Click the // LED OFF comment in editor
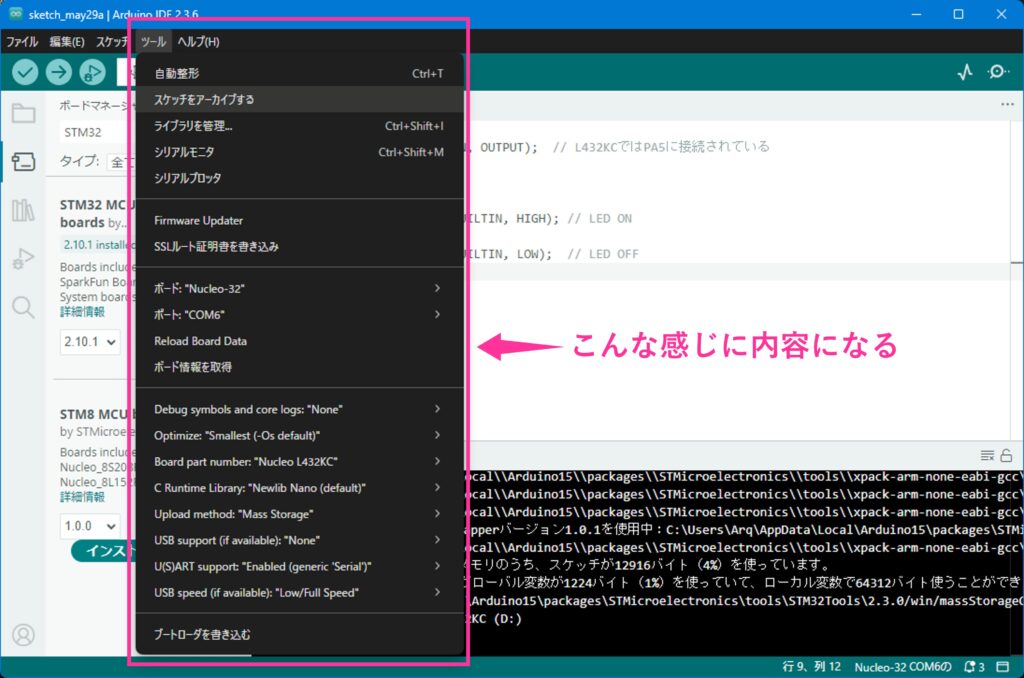 (603, 253)
